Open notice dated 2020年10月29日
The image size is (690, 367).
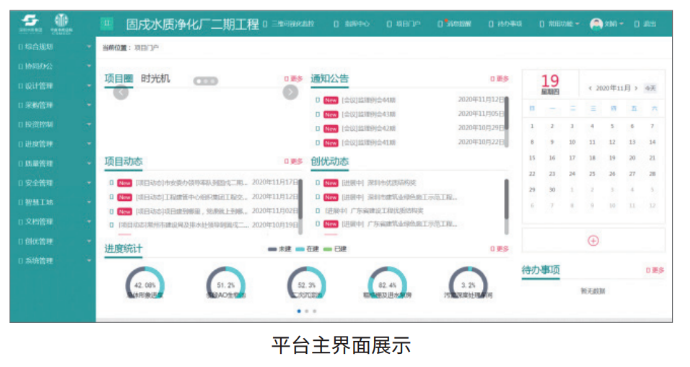[x=409, y=128]
